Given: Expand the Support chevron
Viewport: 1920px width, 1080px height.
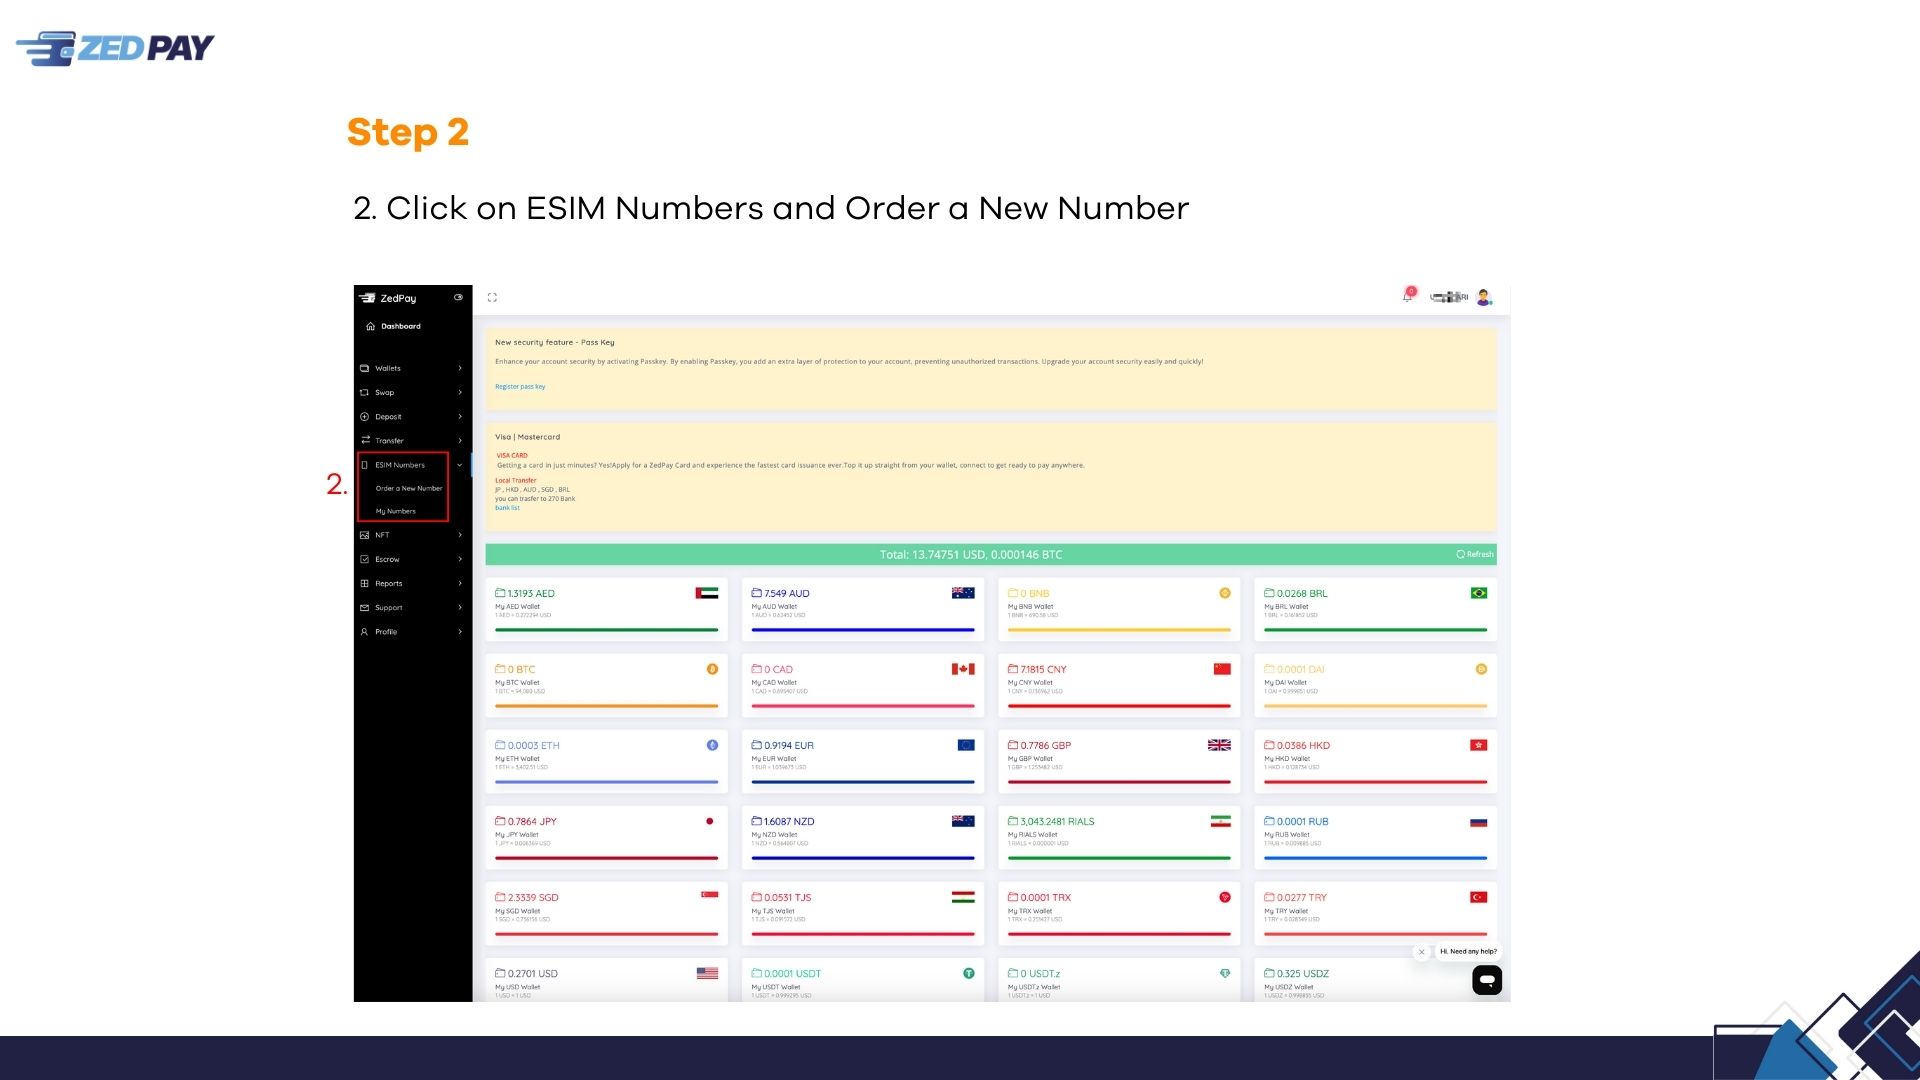Looking at the screenshot, I should coord(460,607).
